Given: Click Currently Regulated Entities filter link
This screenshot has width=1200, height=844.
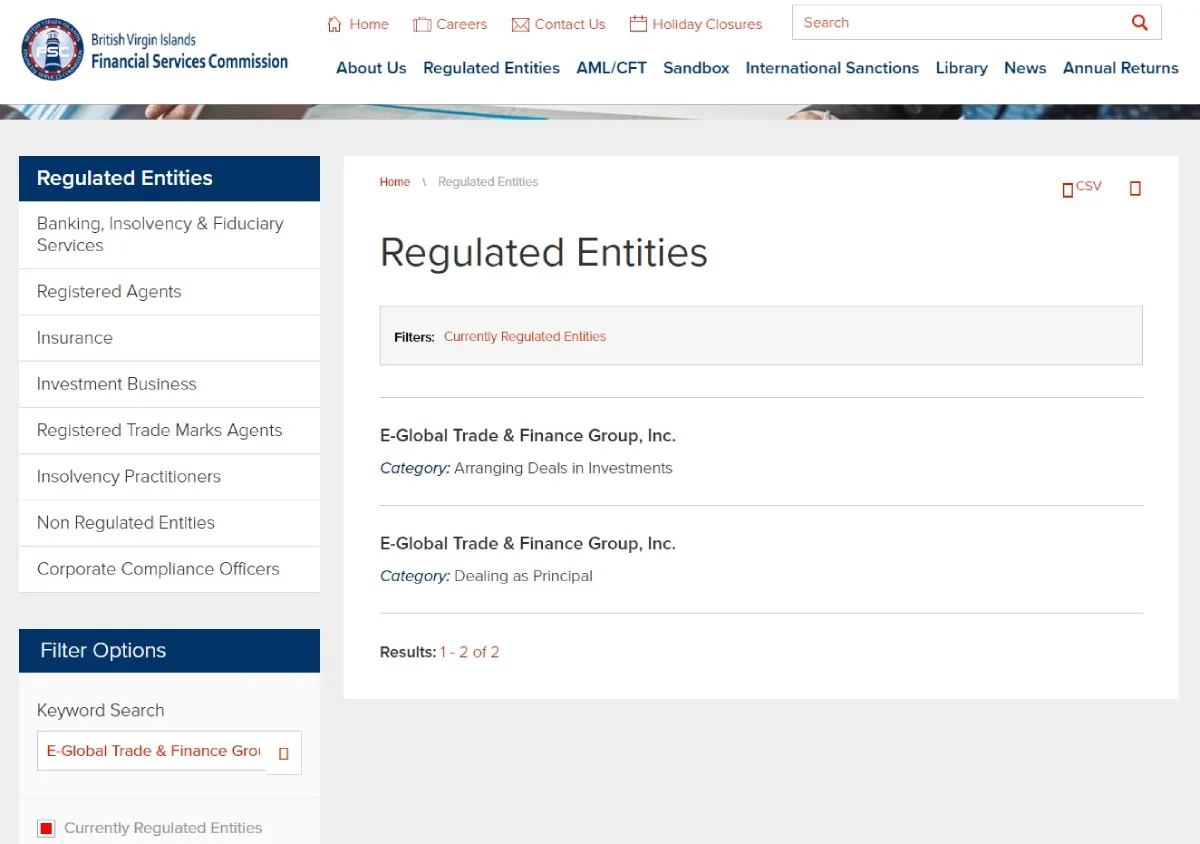Looking at the screenshot, I should coord(525,337).
